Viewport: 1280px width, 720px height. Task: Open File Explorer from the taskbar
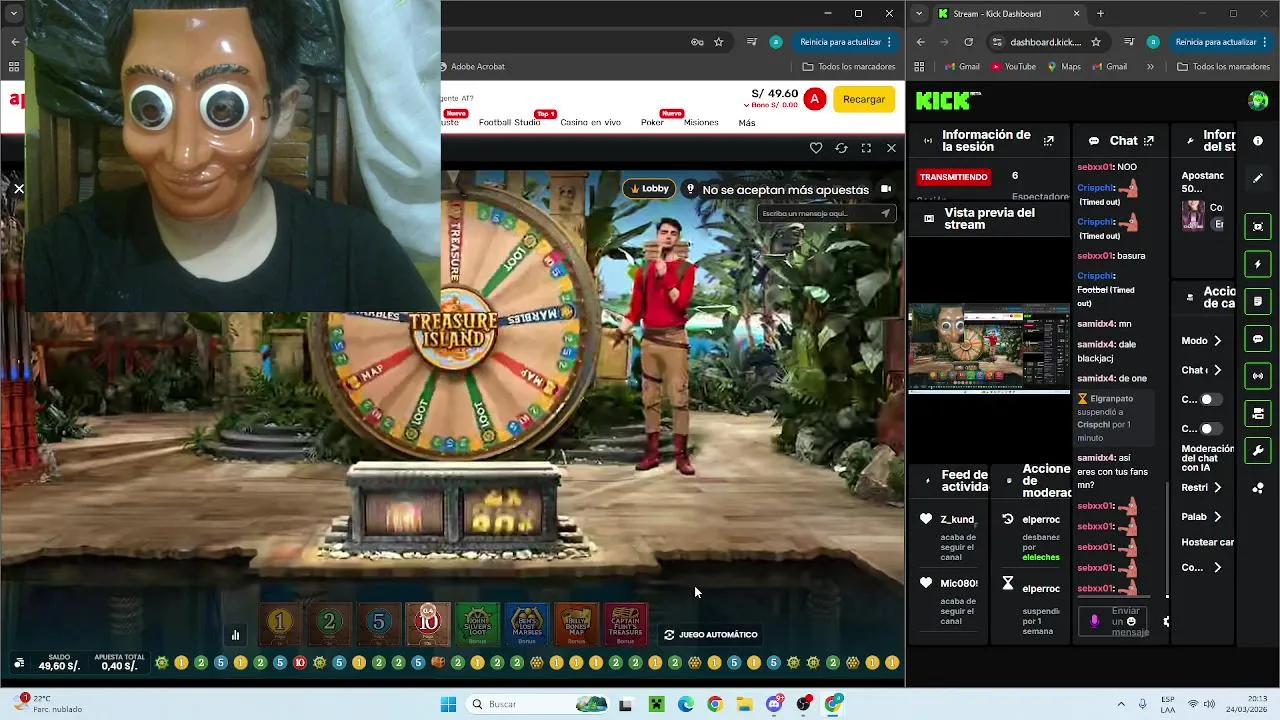[744, 704]
